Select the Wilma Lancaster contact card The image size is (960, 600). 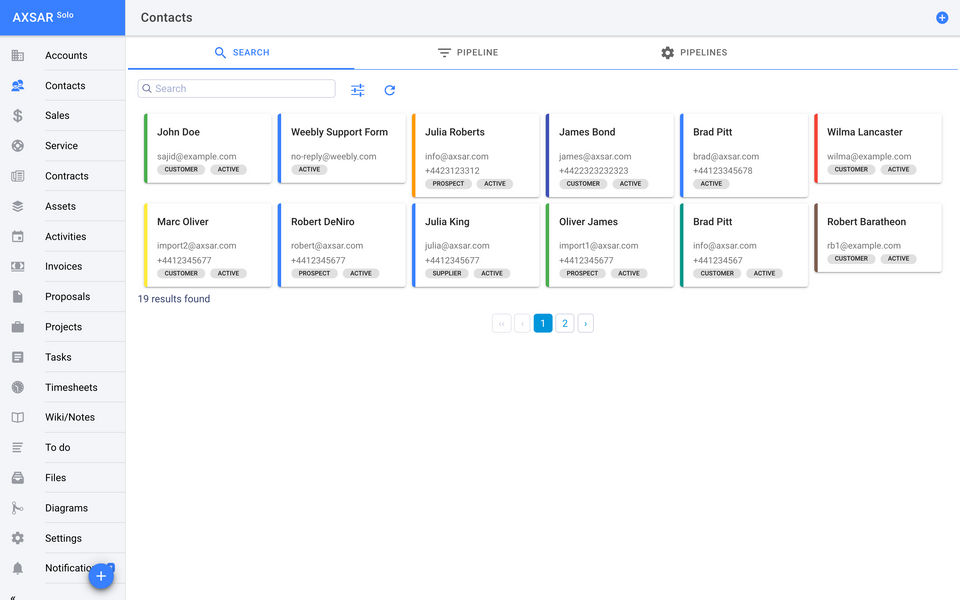[878, 148]
